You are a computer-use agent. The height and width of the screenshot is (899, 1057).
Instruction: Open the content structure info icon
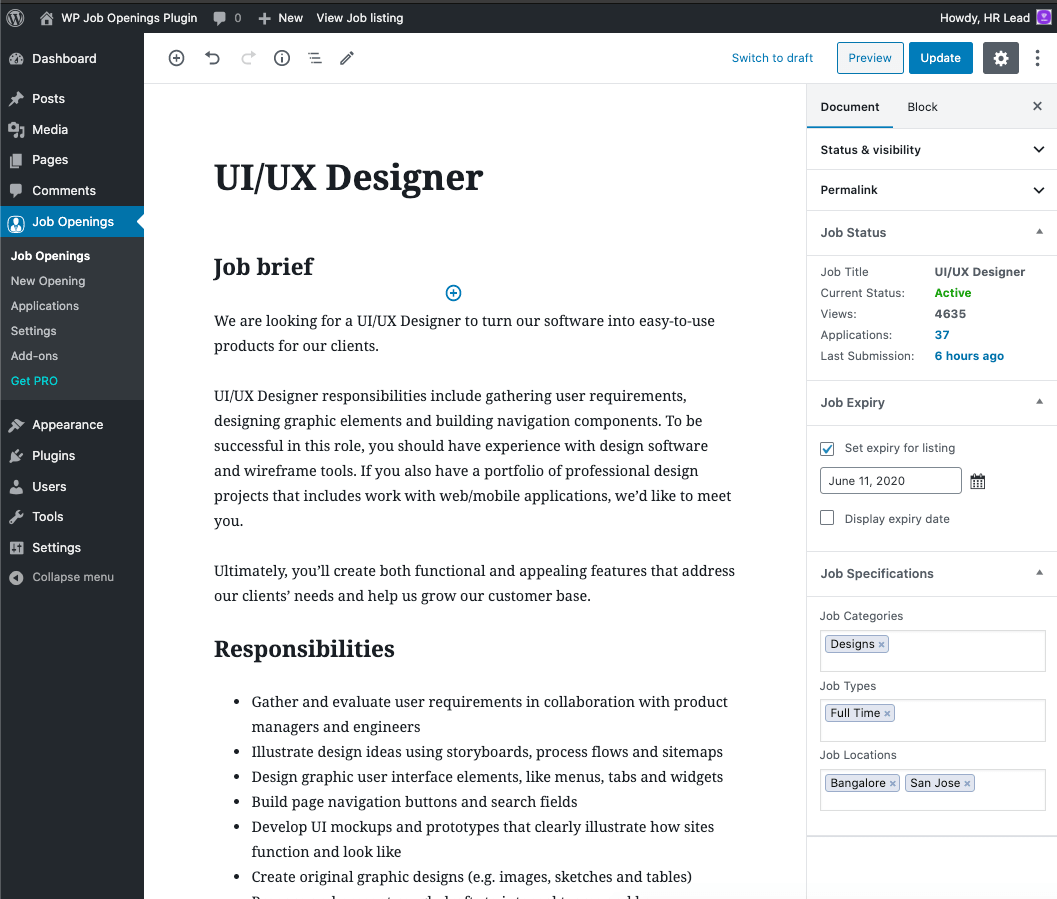click(282, 58)
